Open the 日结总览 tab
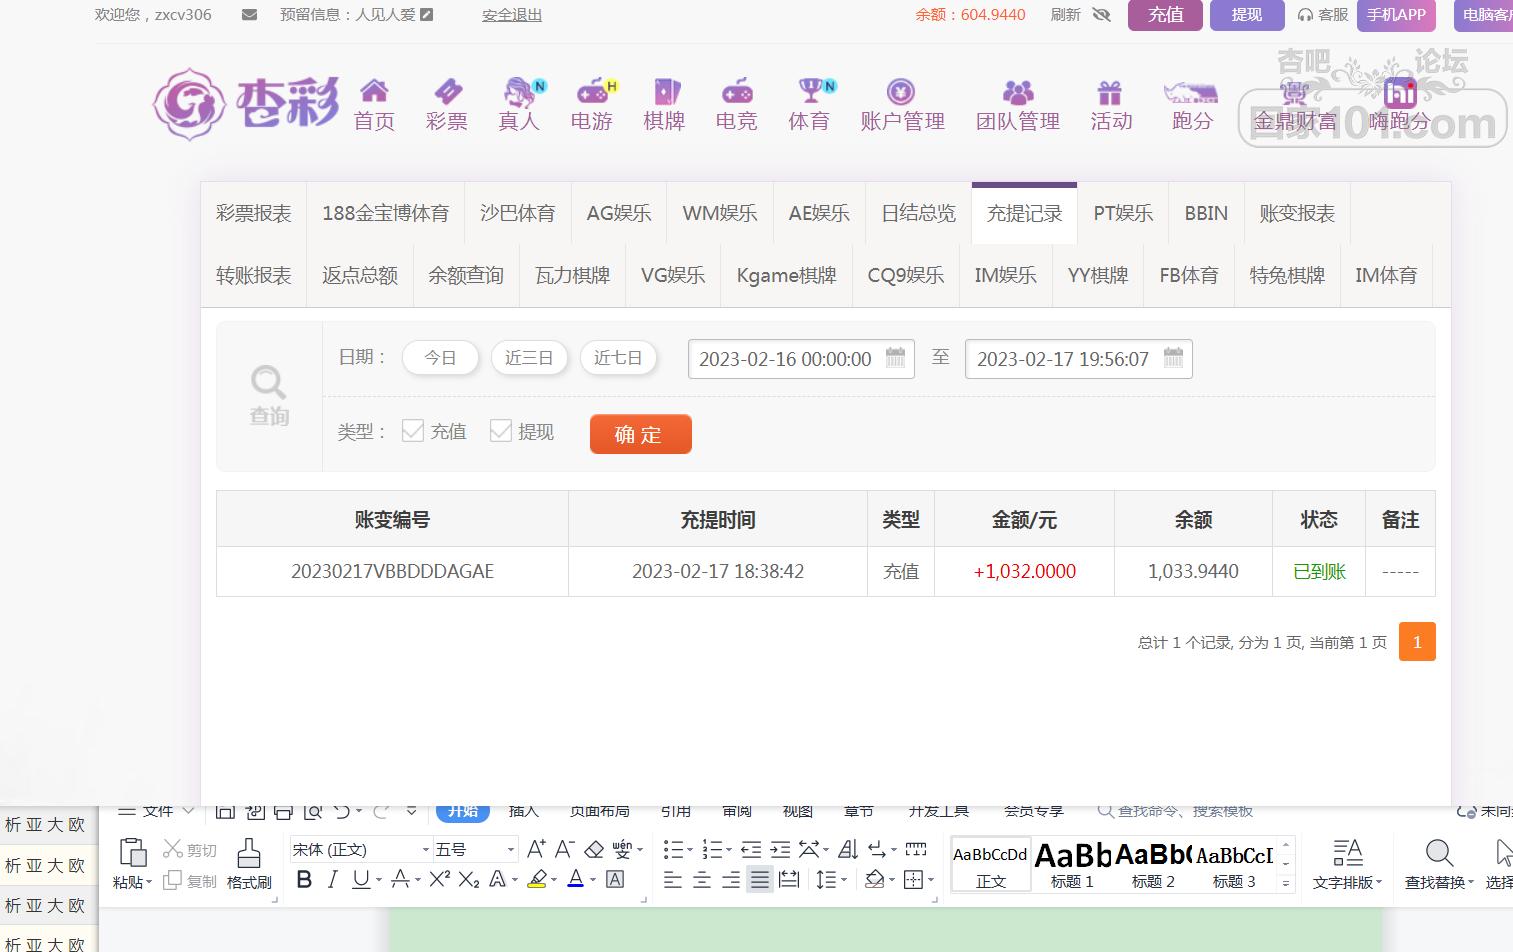 [918, 214]
